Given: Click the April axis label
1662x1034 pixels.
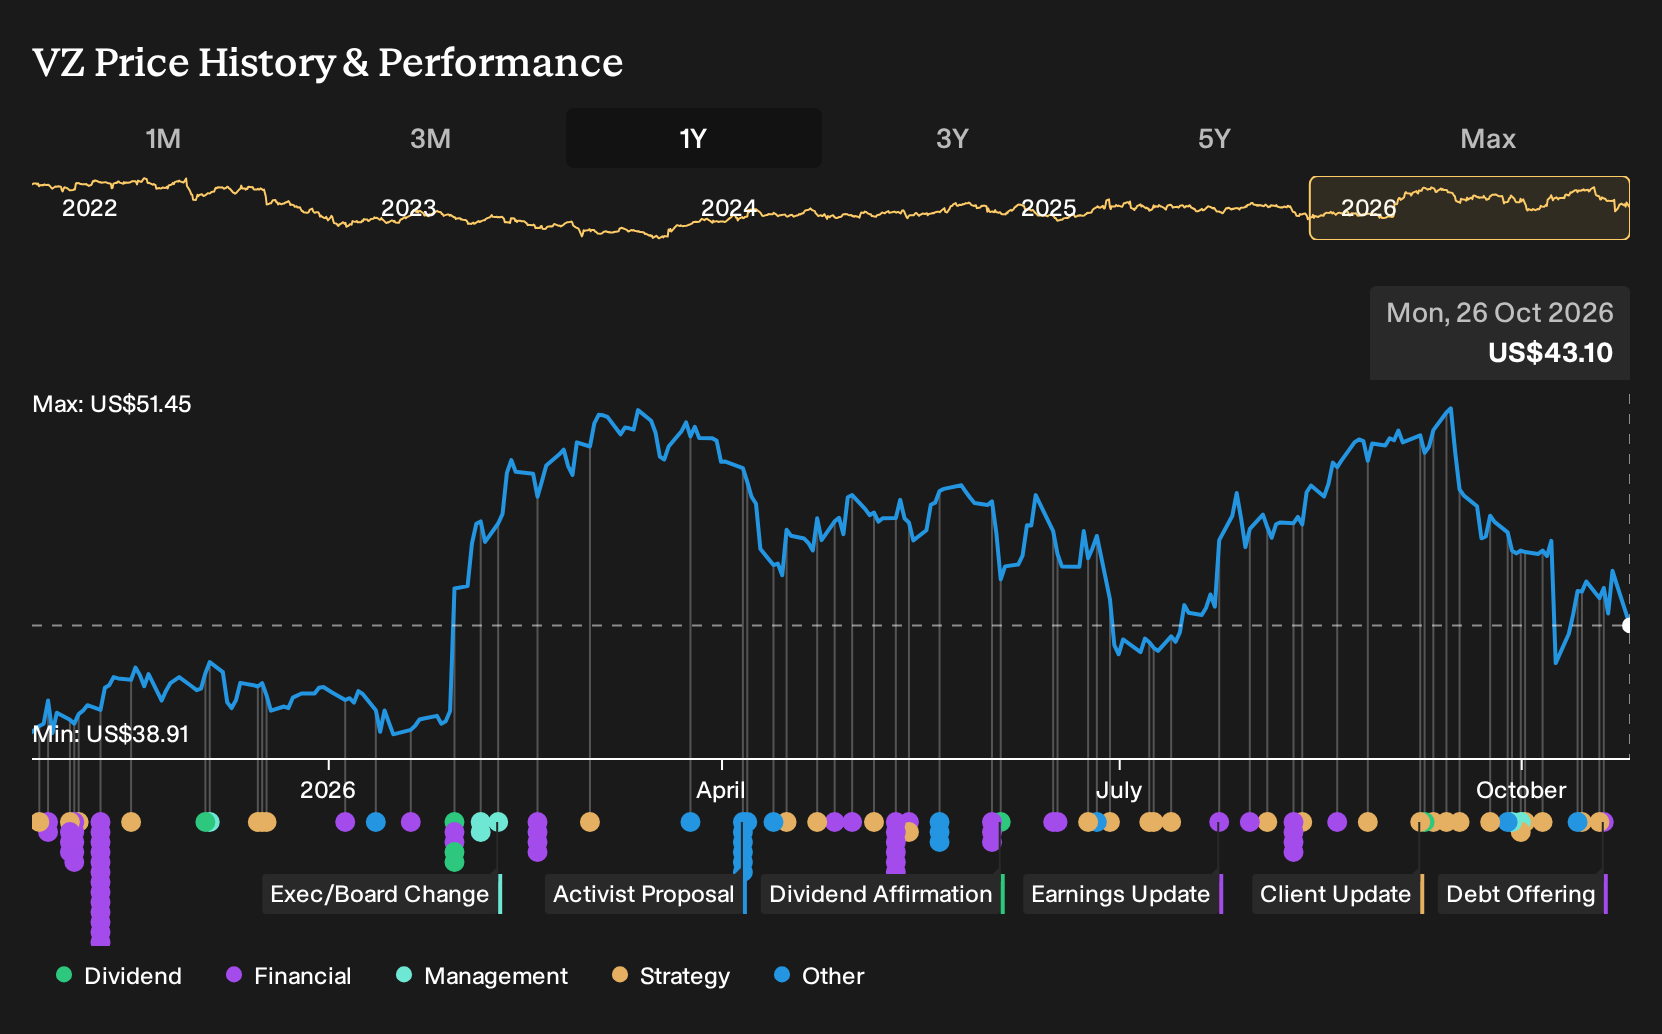Looking at the screenshot, I should coord(721,790).
